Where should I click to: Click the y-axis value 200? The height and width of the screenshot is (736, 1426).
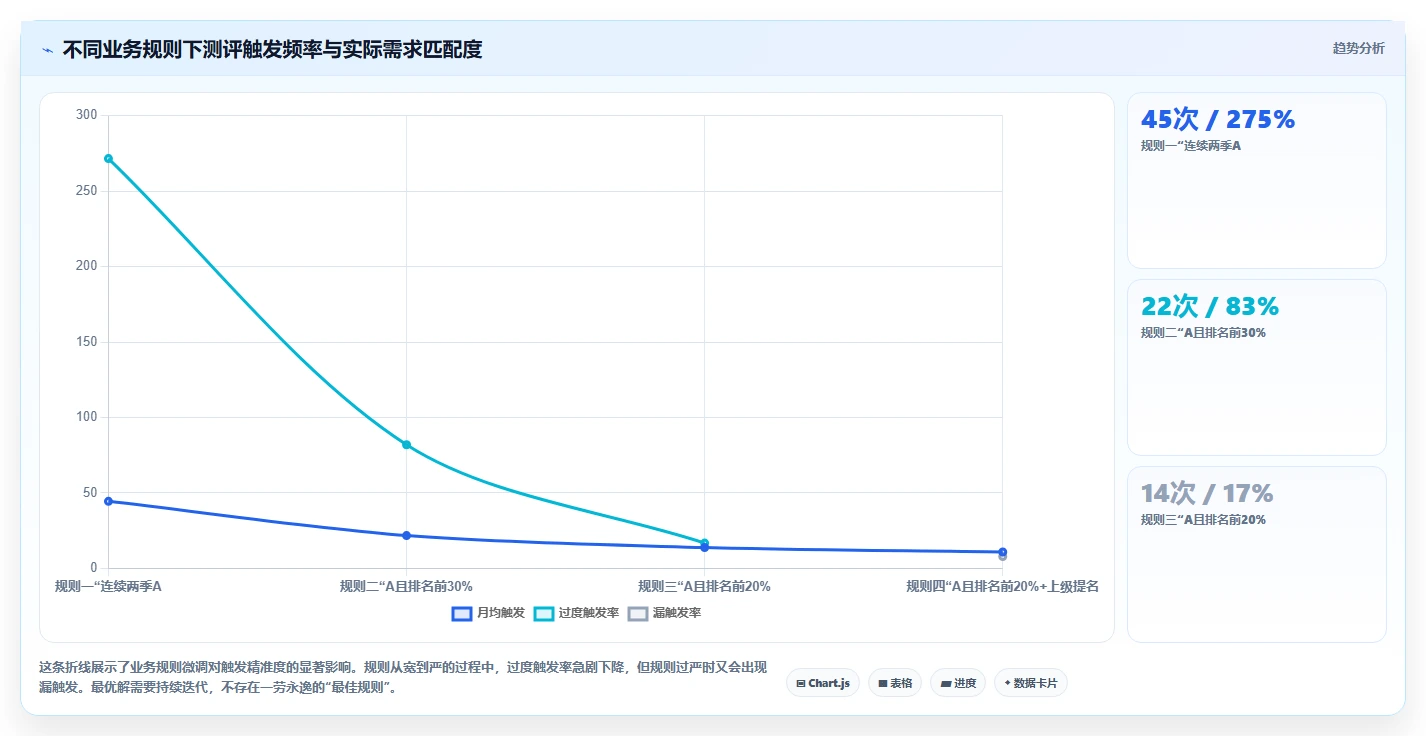(87, 266)
